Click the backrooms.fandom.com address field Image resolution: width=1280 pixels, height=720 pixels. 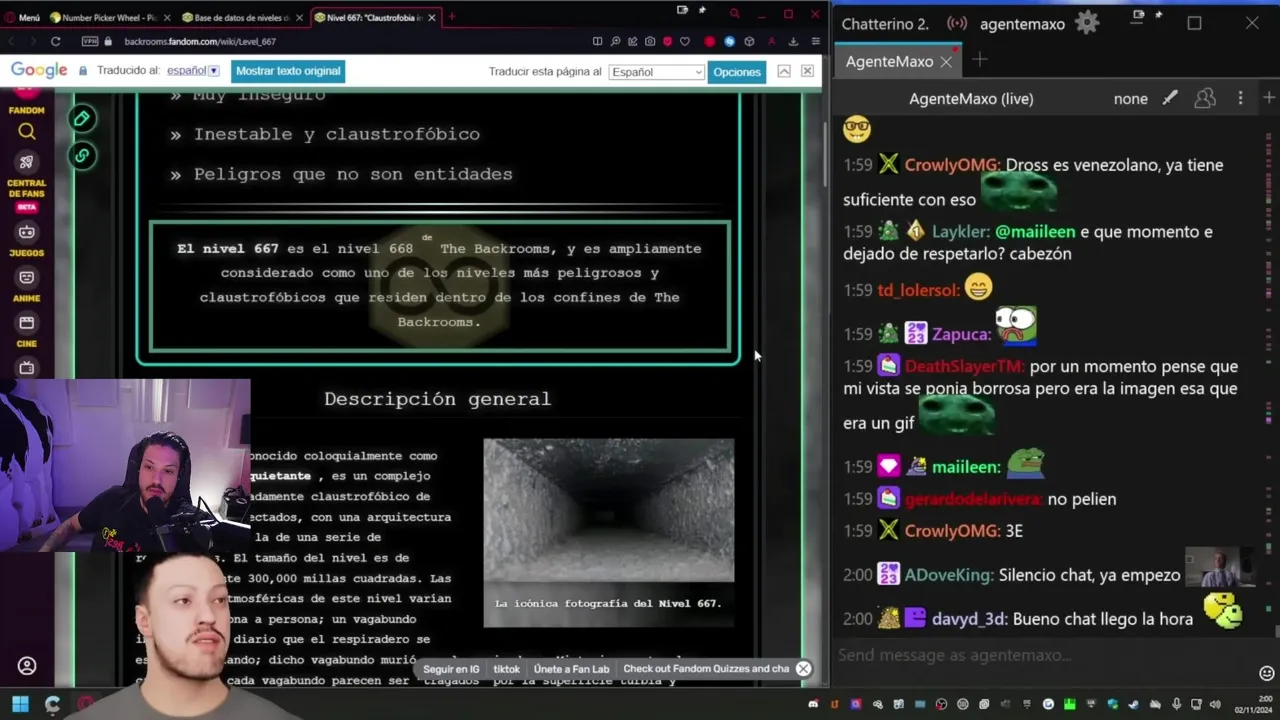click(x=200, y=41)
